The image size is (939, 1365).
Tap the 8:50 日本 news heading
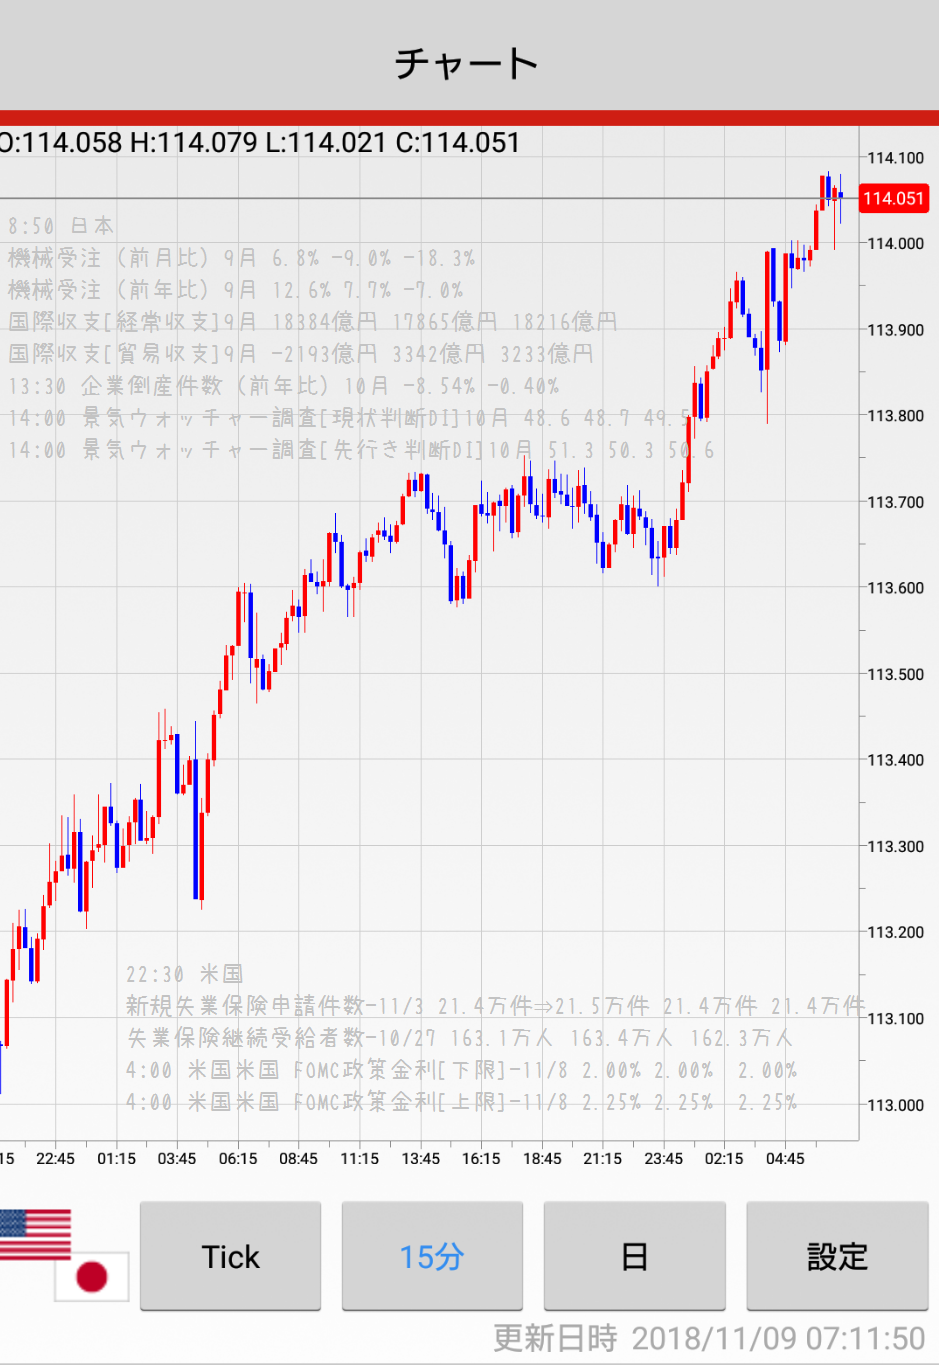61,226
